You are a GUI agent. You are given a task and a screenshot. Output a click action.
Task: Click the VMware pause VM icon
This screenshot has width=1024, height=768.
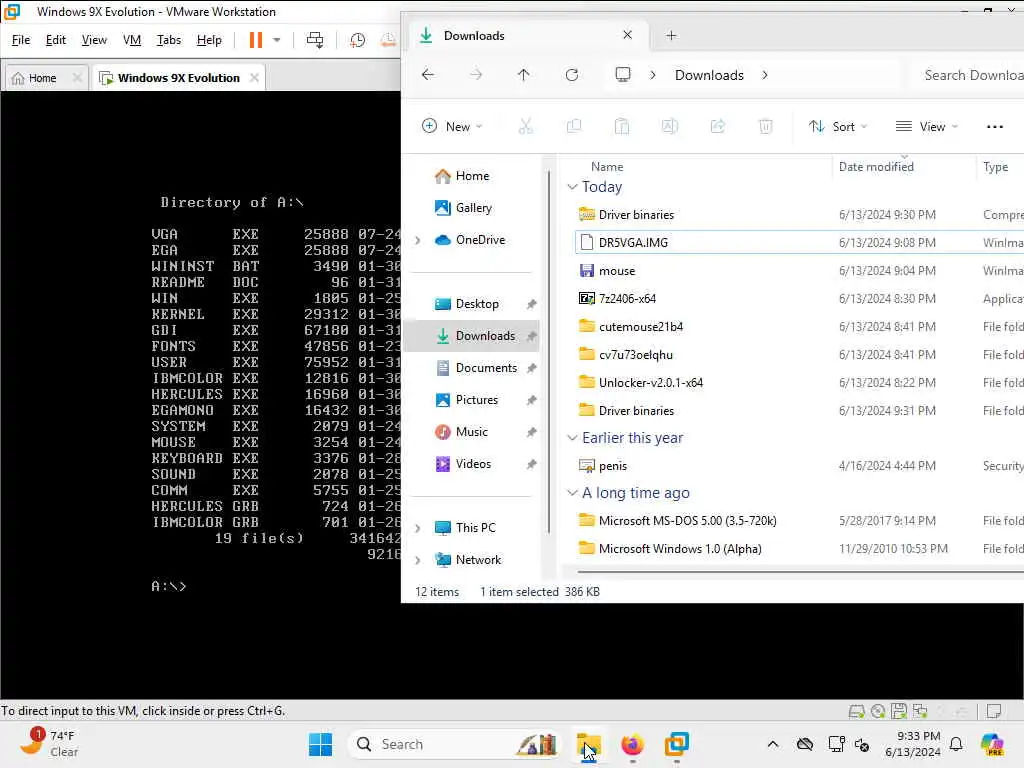point(255,40)
